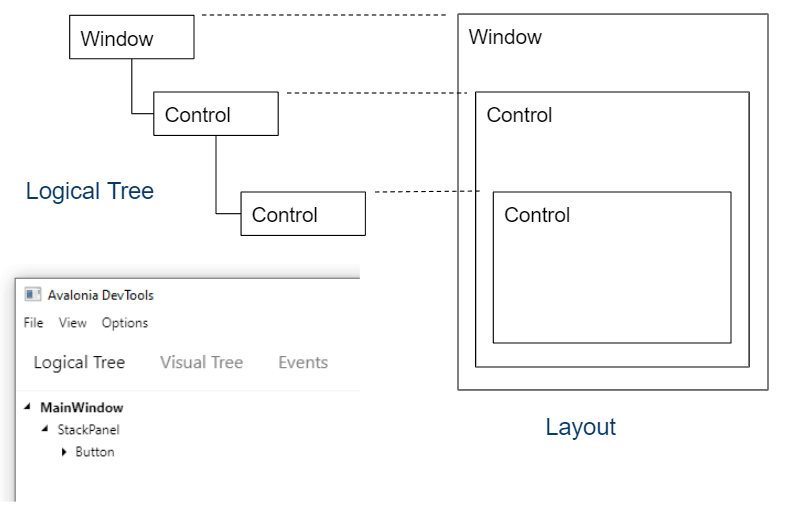Collapse the MainWindow node arrow
The width and height of the screenshot is (786, 516).
[27, 408]
